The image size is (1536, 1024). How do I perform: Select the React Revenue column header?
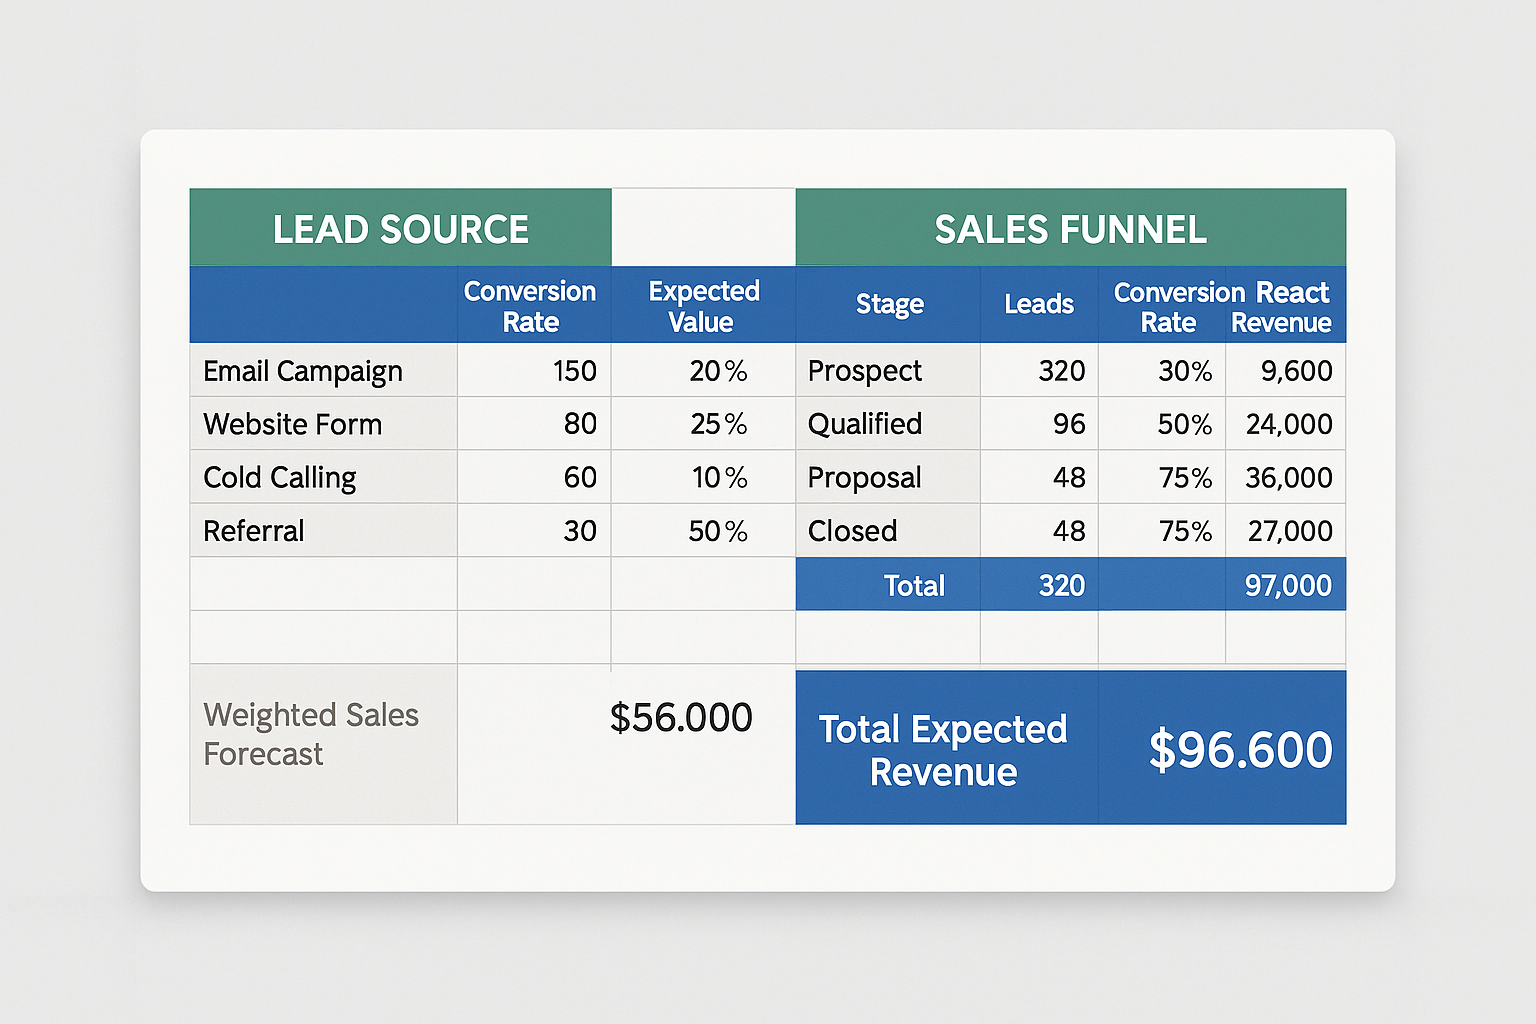[x=1288, y=307]
